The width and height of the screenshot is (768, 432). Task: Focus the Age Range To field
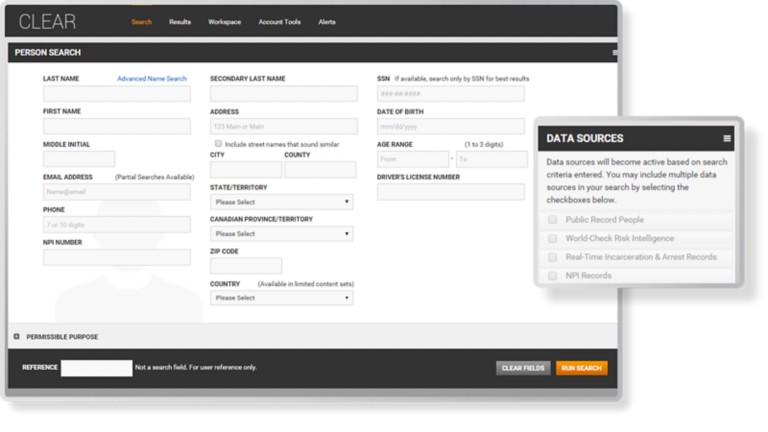click(x=492, y=159)
